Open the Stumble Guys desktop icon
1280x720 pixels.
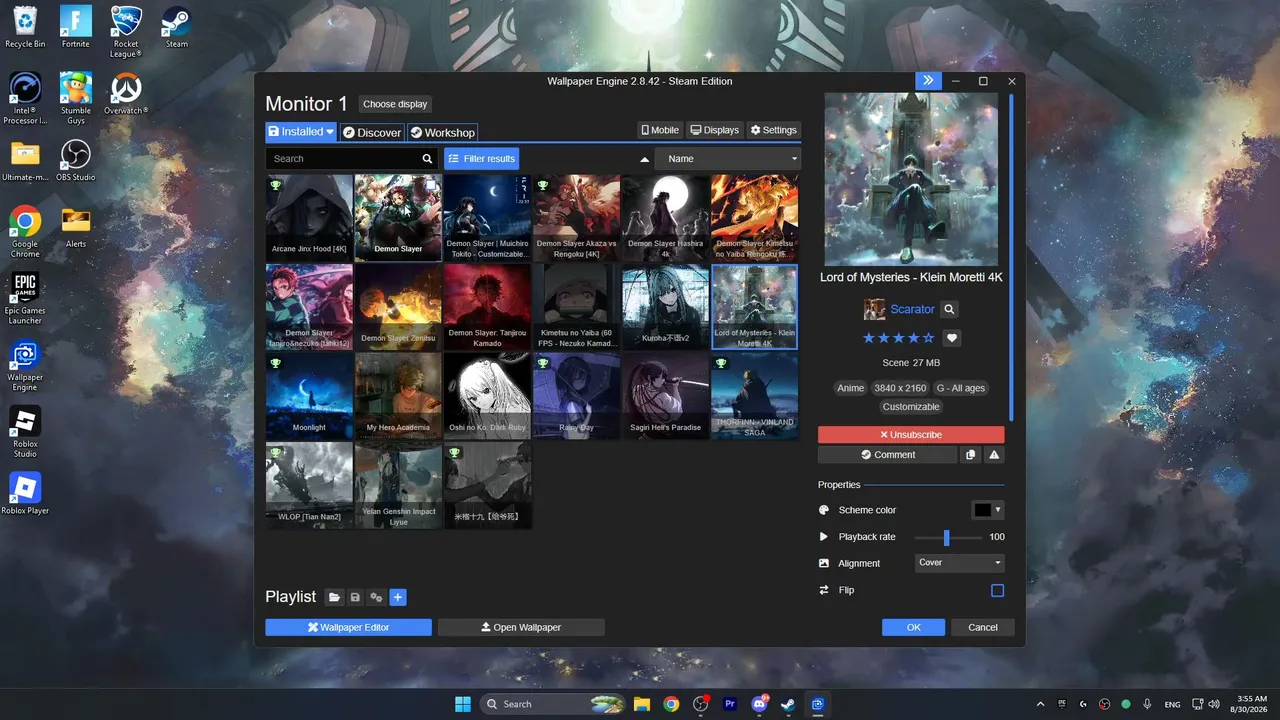click(x=76, y=98)
